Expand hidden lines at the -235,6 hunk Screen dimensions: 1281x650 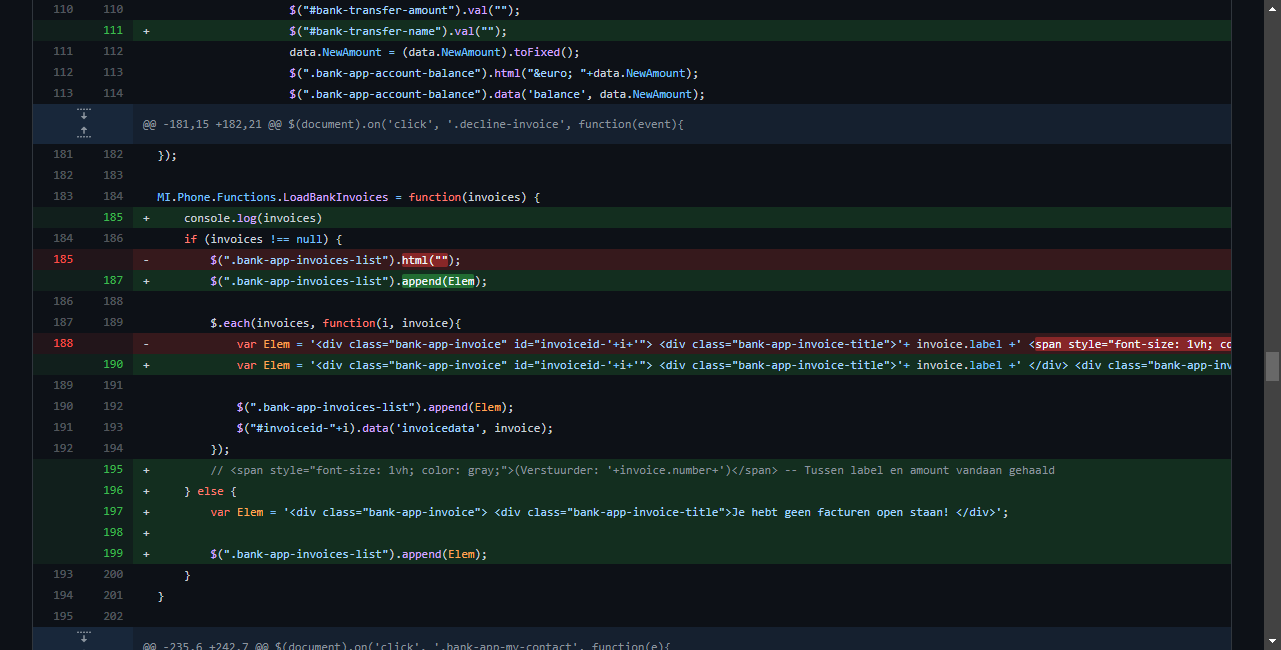coord(84,636)
